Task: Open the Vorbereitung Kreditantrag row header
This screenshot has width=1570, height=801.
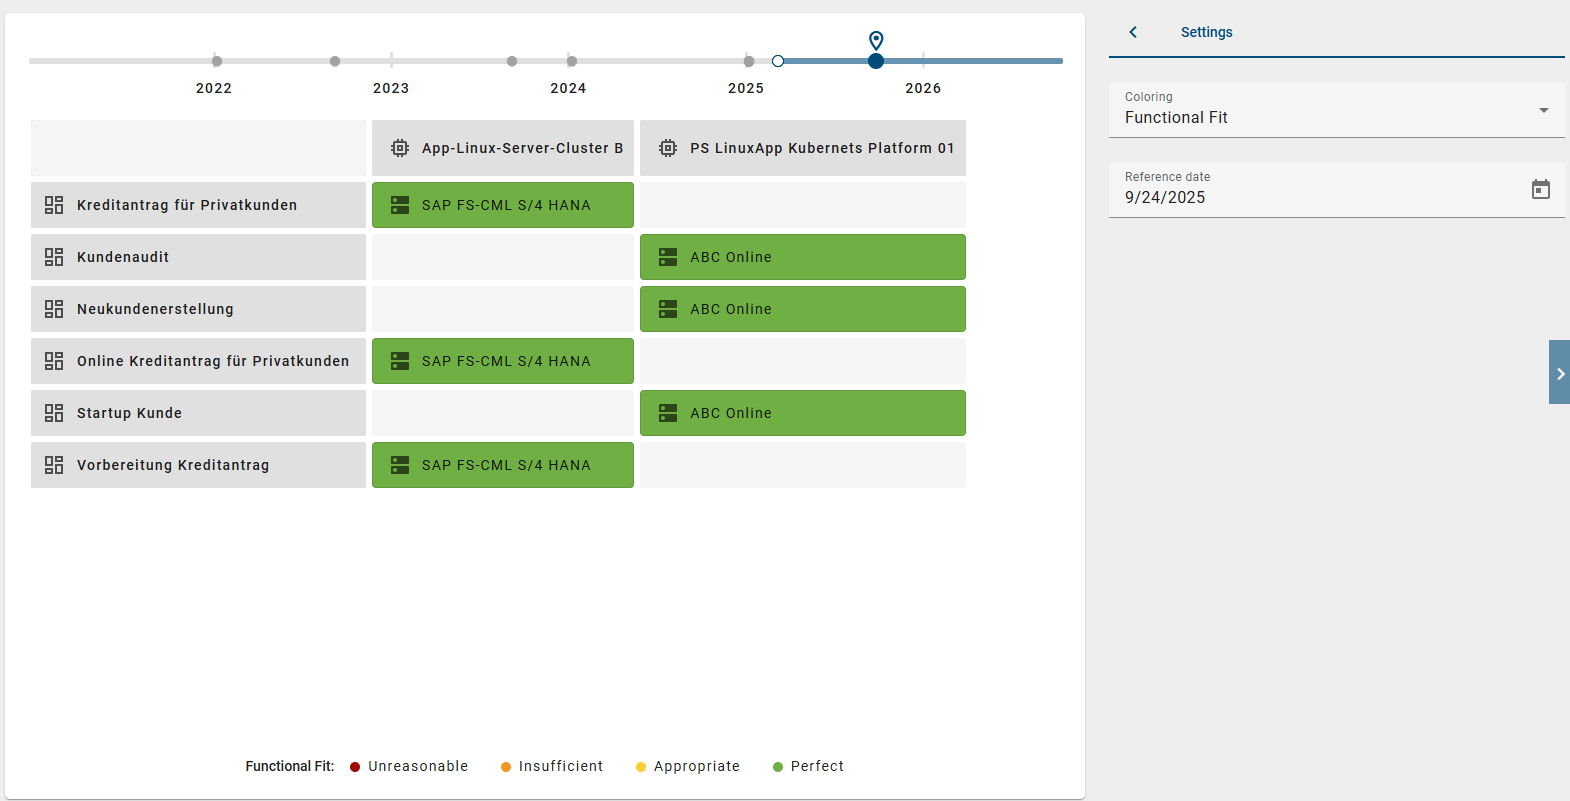Action: pyautogui.click(x=198, y=465)
